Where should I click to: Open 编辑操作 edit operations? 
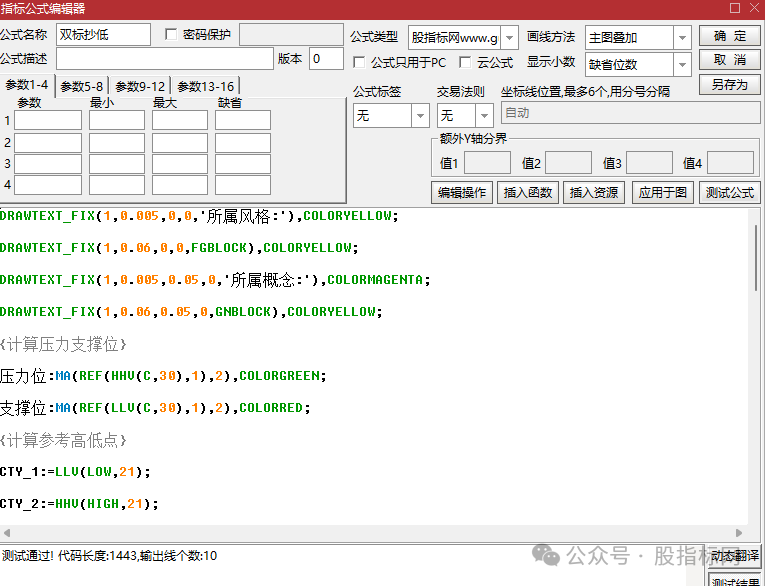tap(462, 193)
